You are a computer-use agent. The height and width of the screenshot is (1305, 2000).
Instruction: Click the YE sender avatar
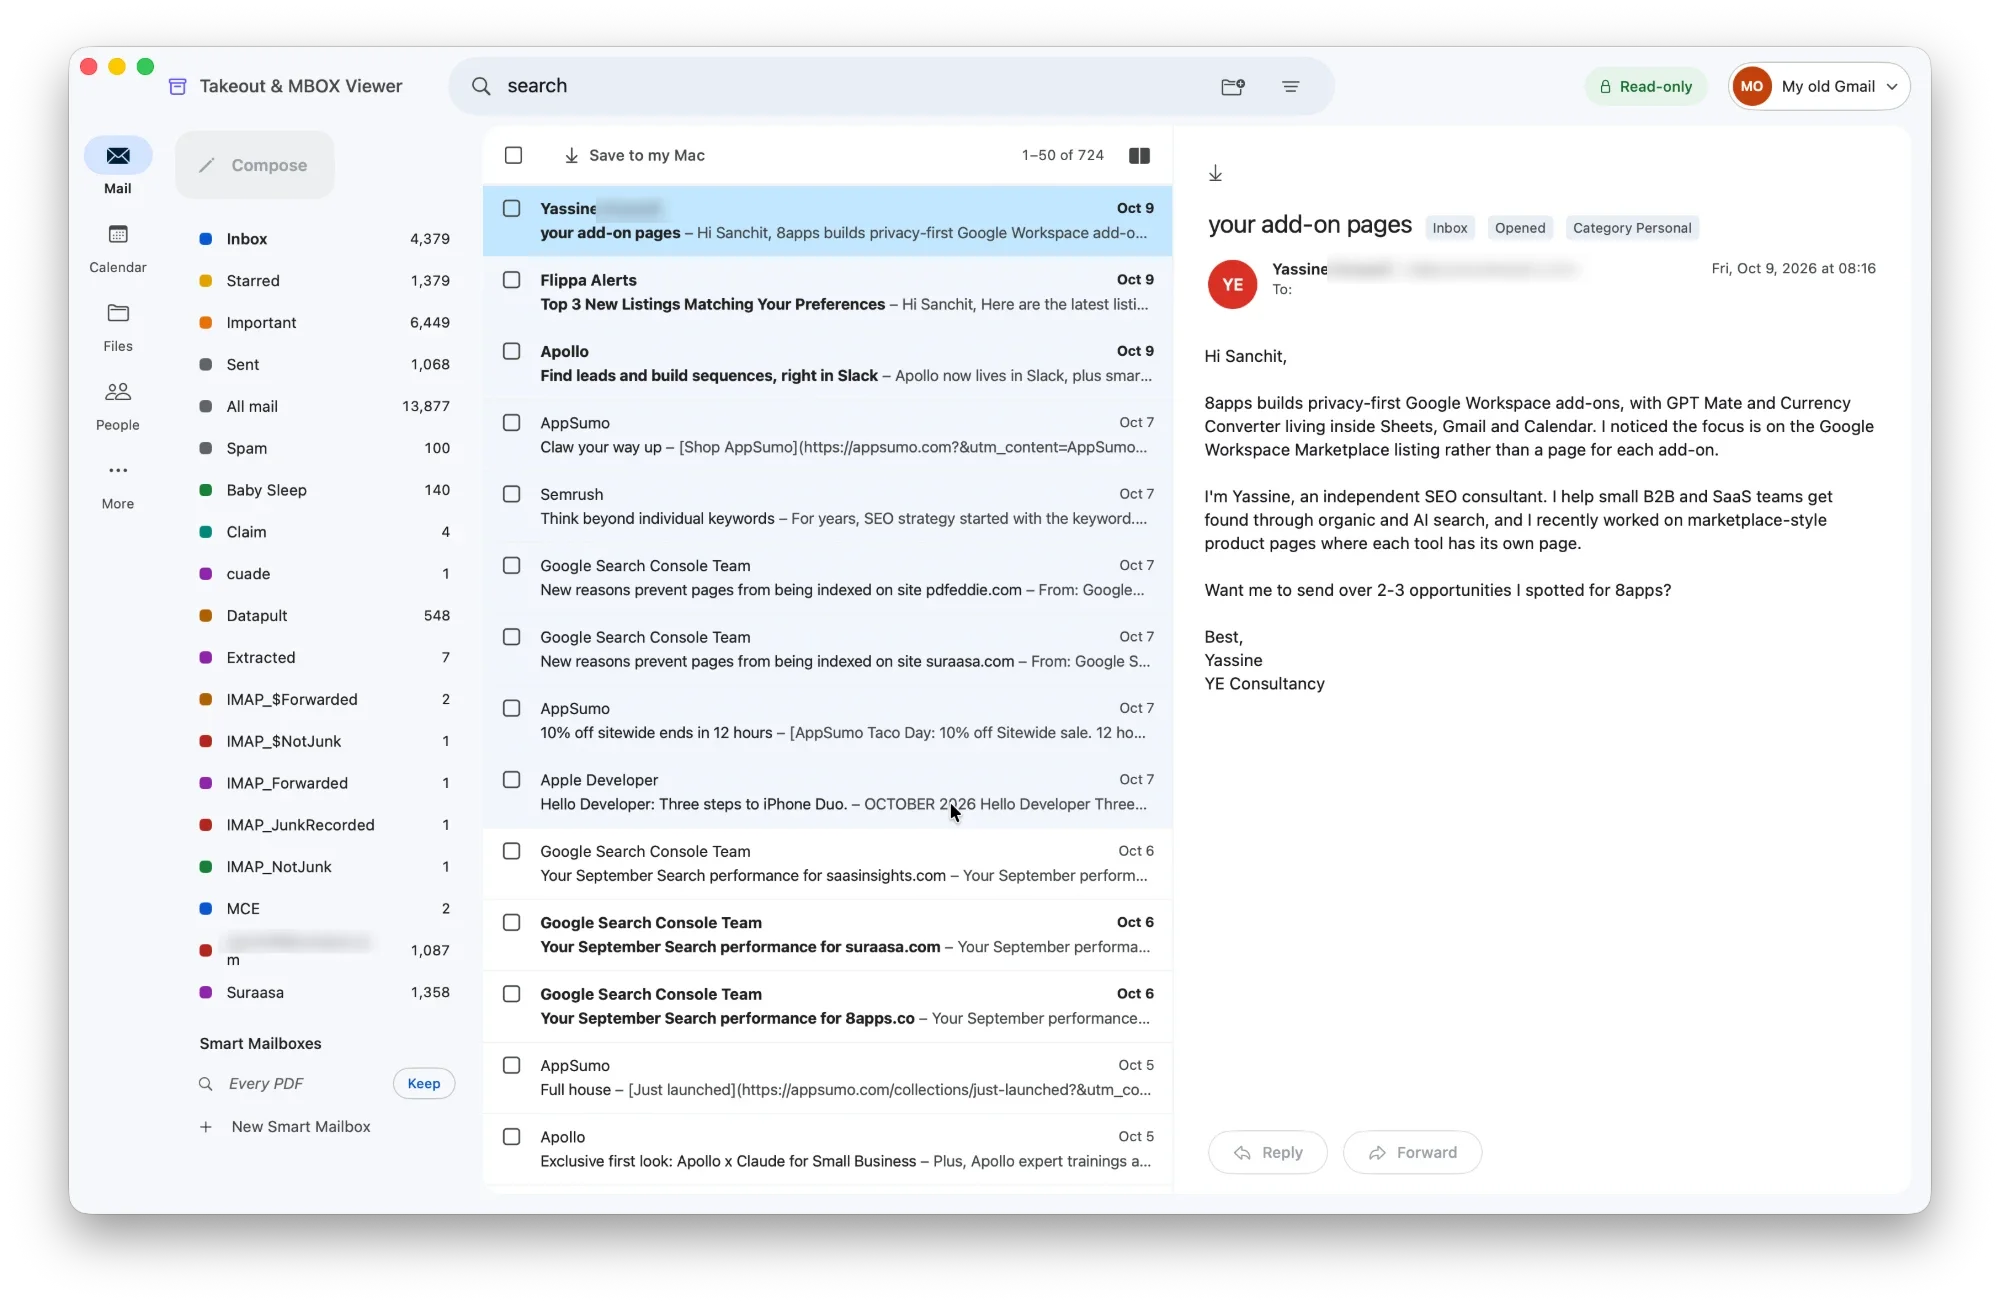(1232, 284)
